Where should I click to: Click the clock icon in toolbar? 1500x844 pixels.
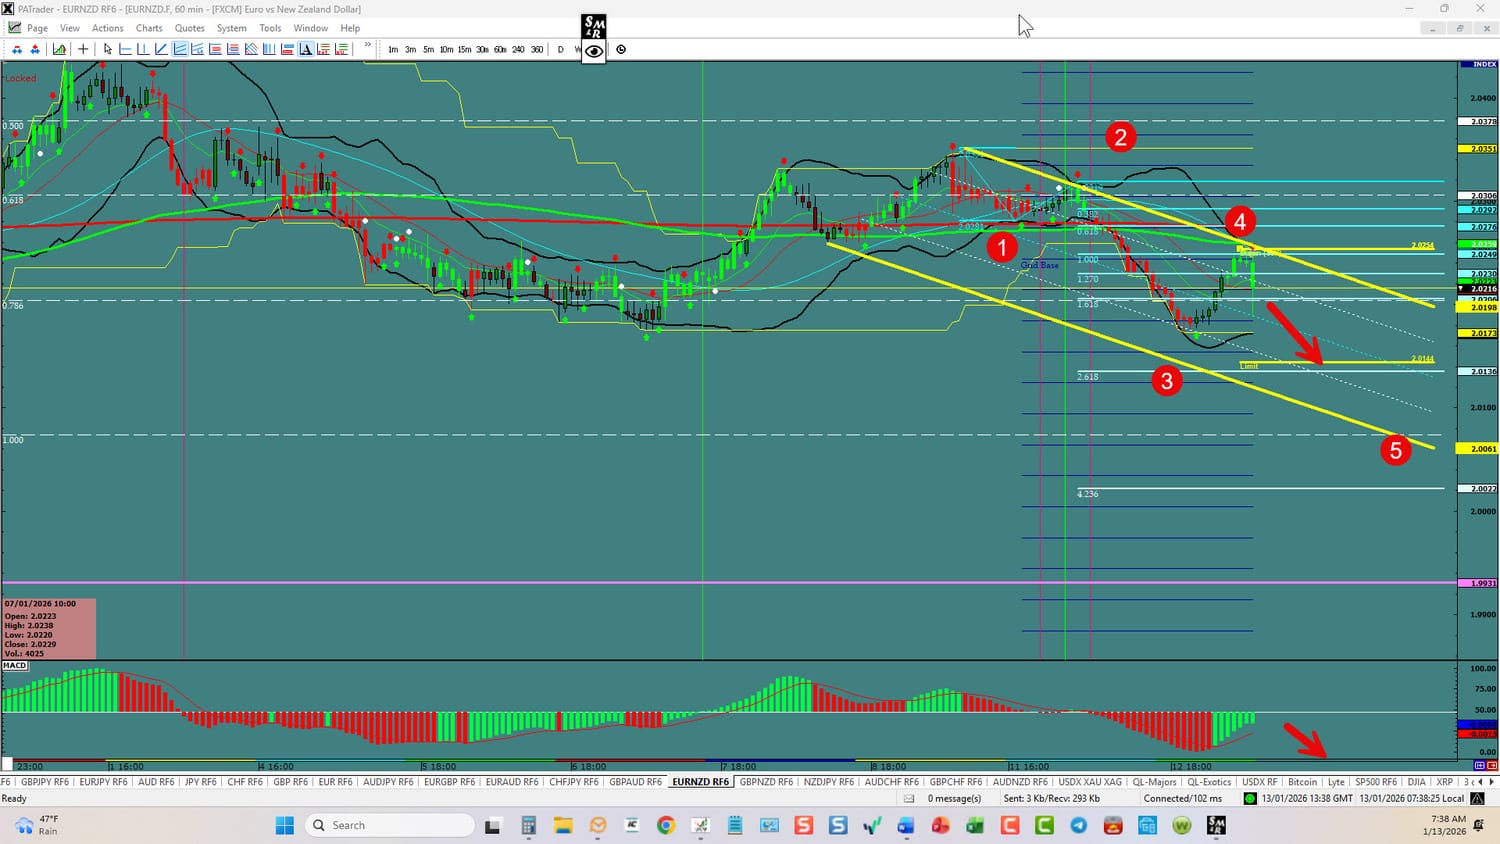click(621, 49)
